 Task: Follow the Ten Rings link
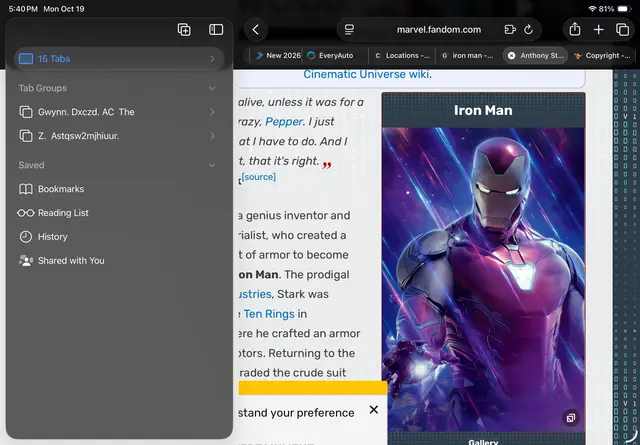269,314
